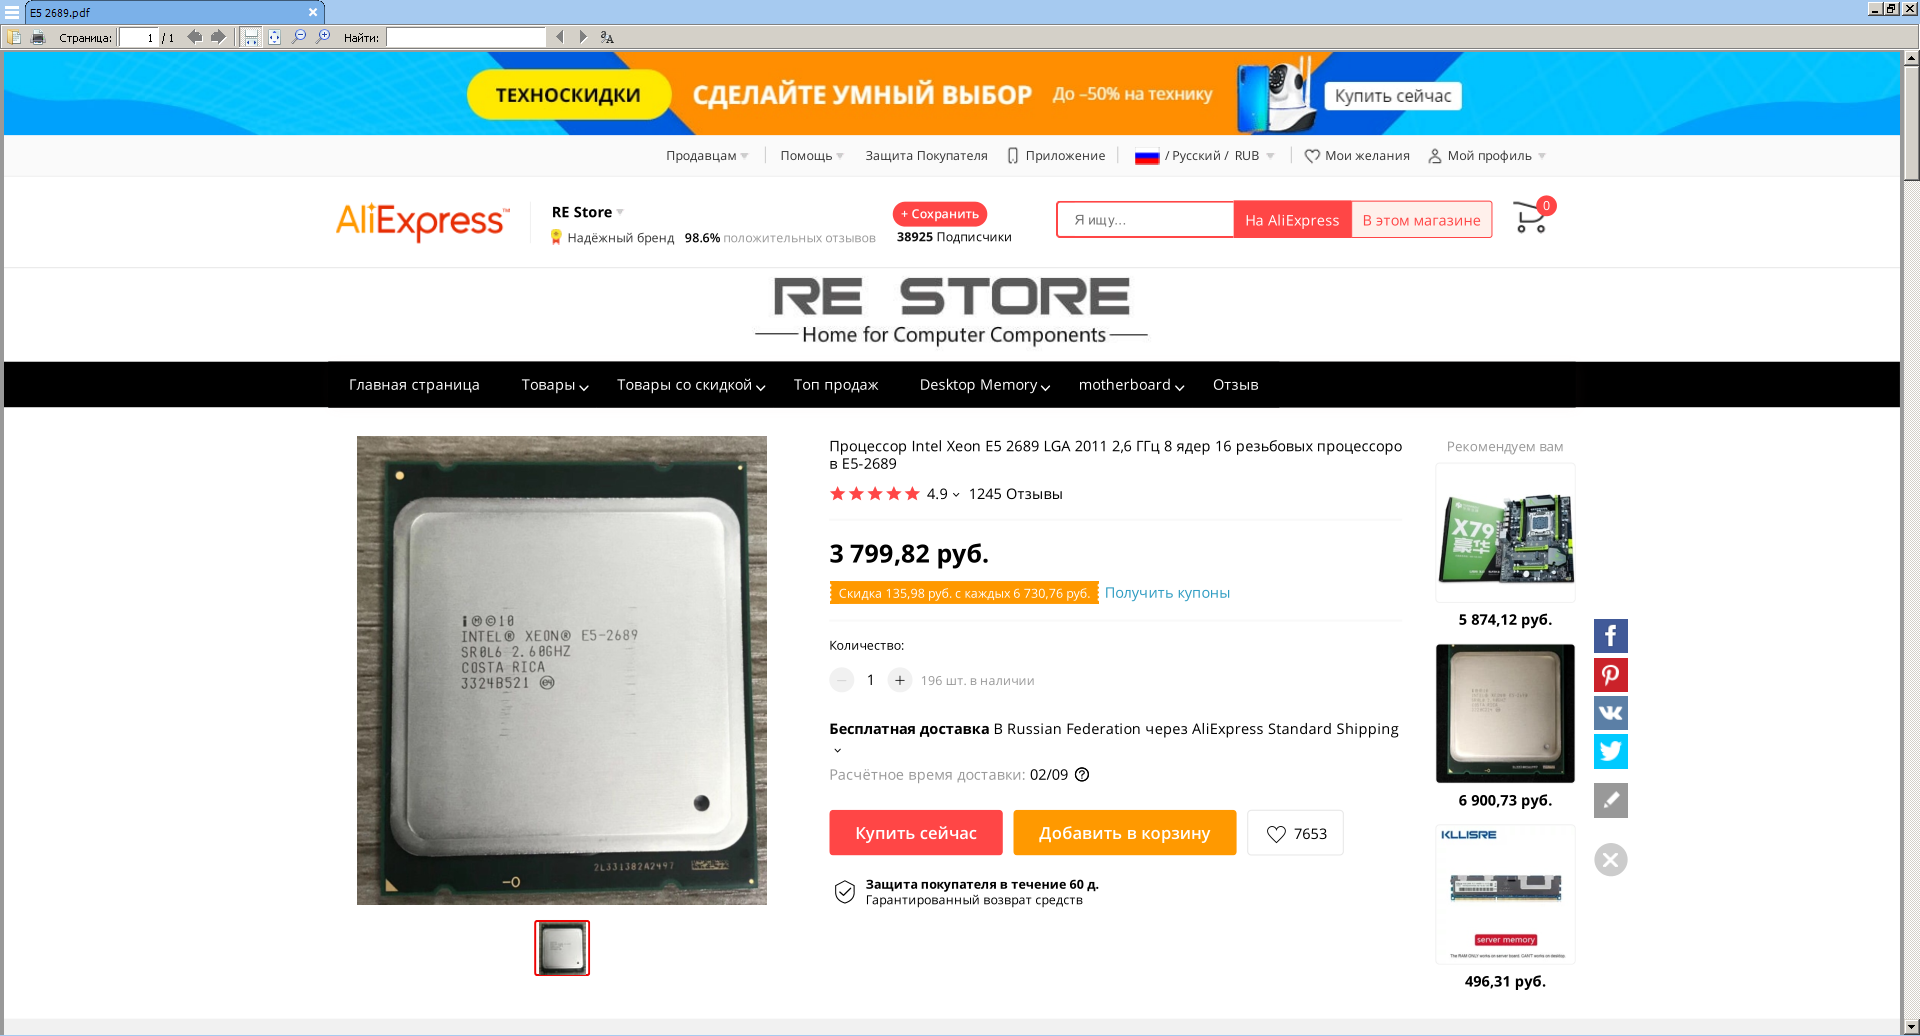The height and width of the screenshot is (1036, 1920).
Task: Expand the Desktop Memory dropdown
Action: (x=985, y=385)
